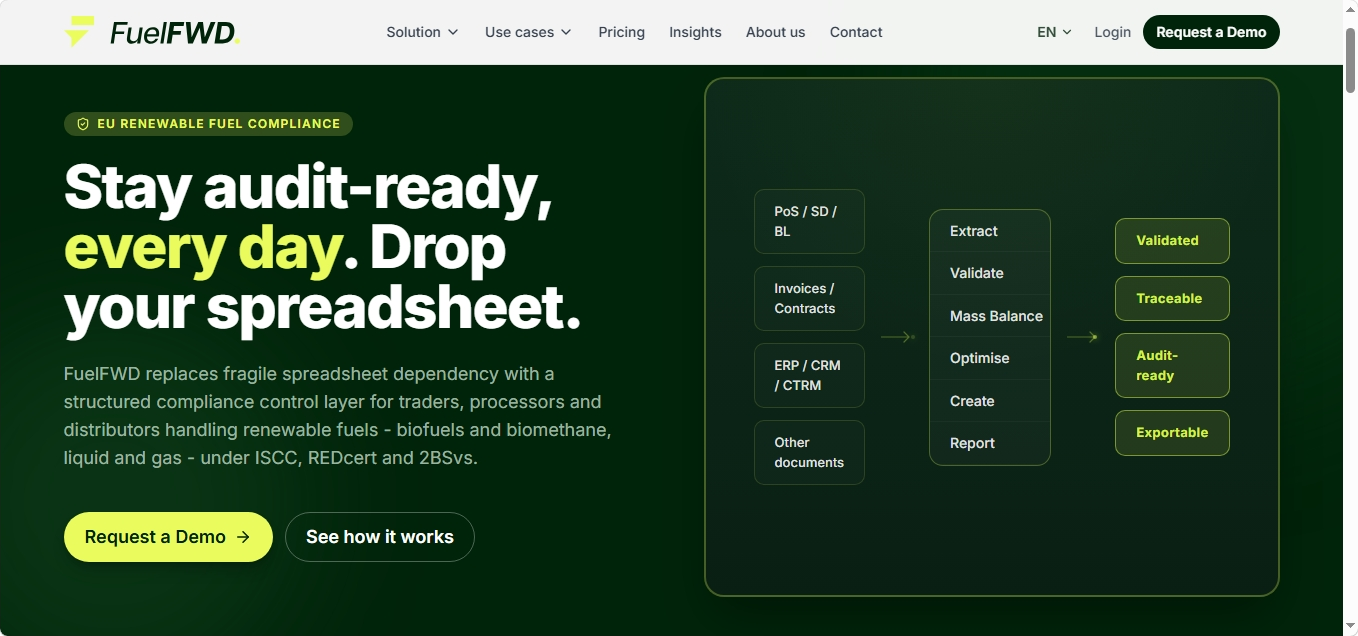Click the Other documents card
The width and height of the screenshot is (1358, 636).
point(809,452)
